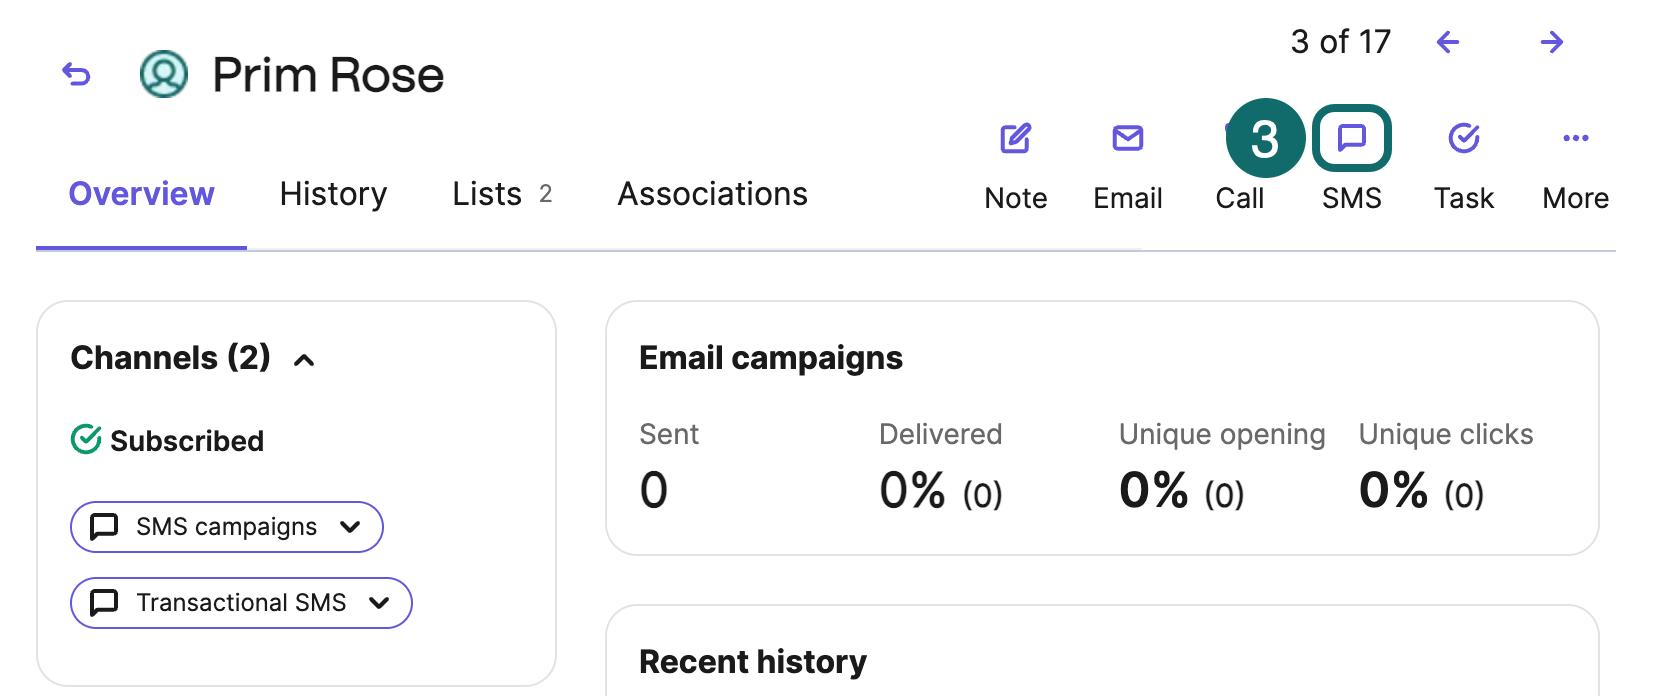The image size is (1658, 696).
Task: Go to previous contact arrow
Action: click(x=1447, y=42)
